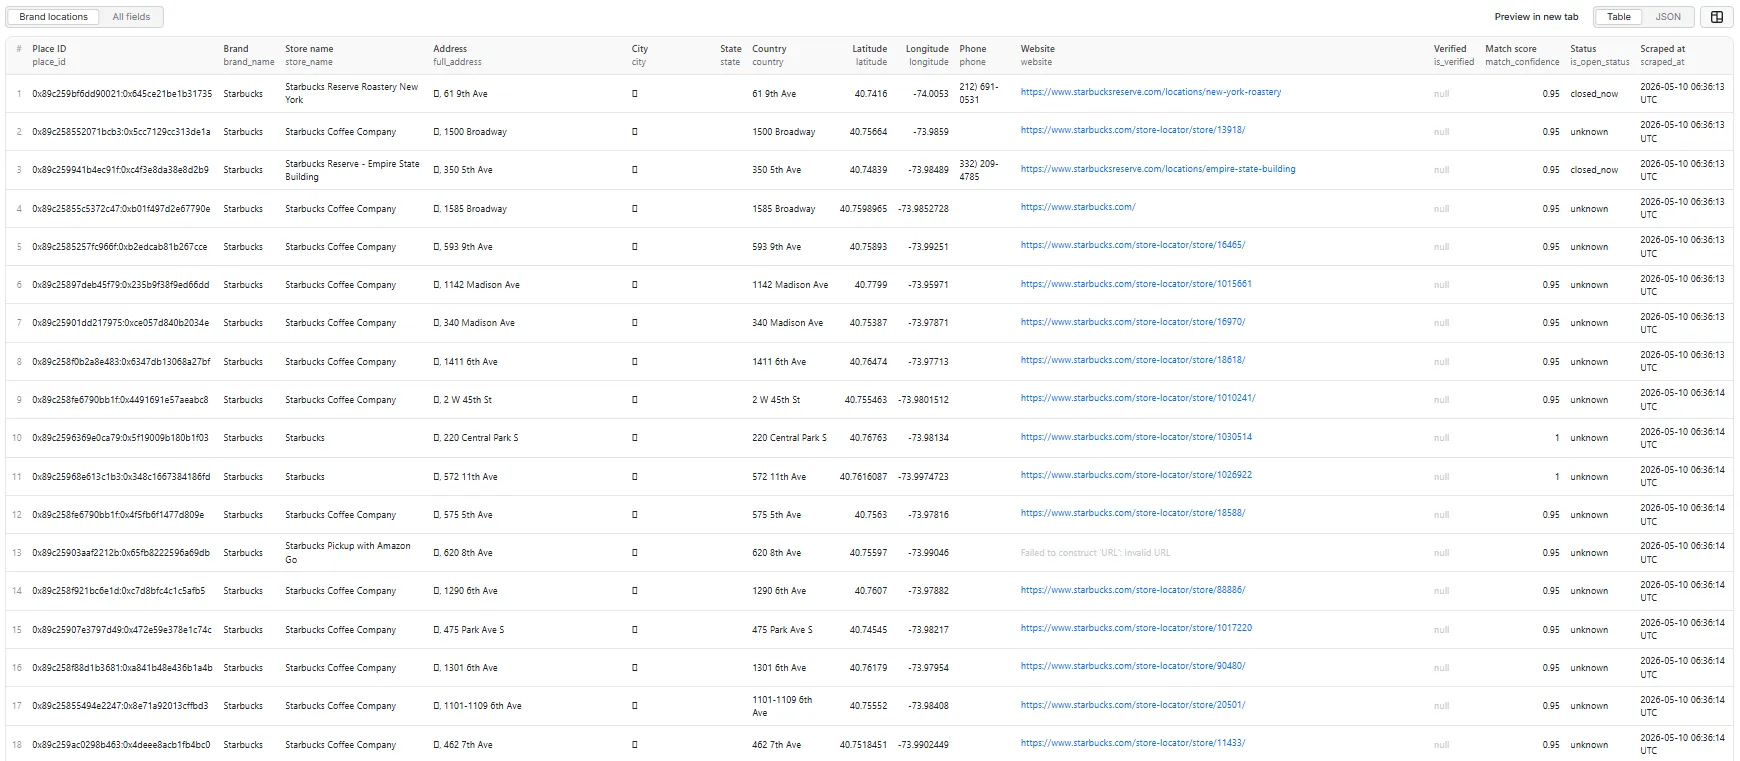Click place ID 0x89c25855c5372c47:0xb01f497d2e67790e
The height and width of the screenshot is (761, 1740).
tap(121, 209)
